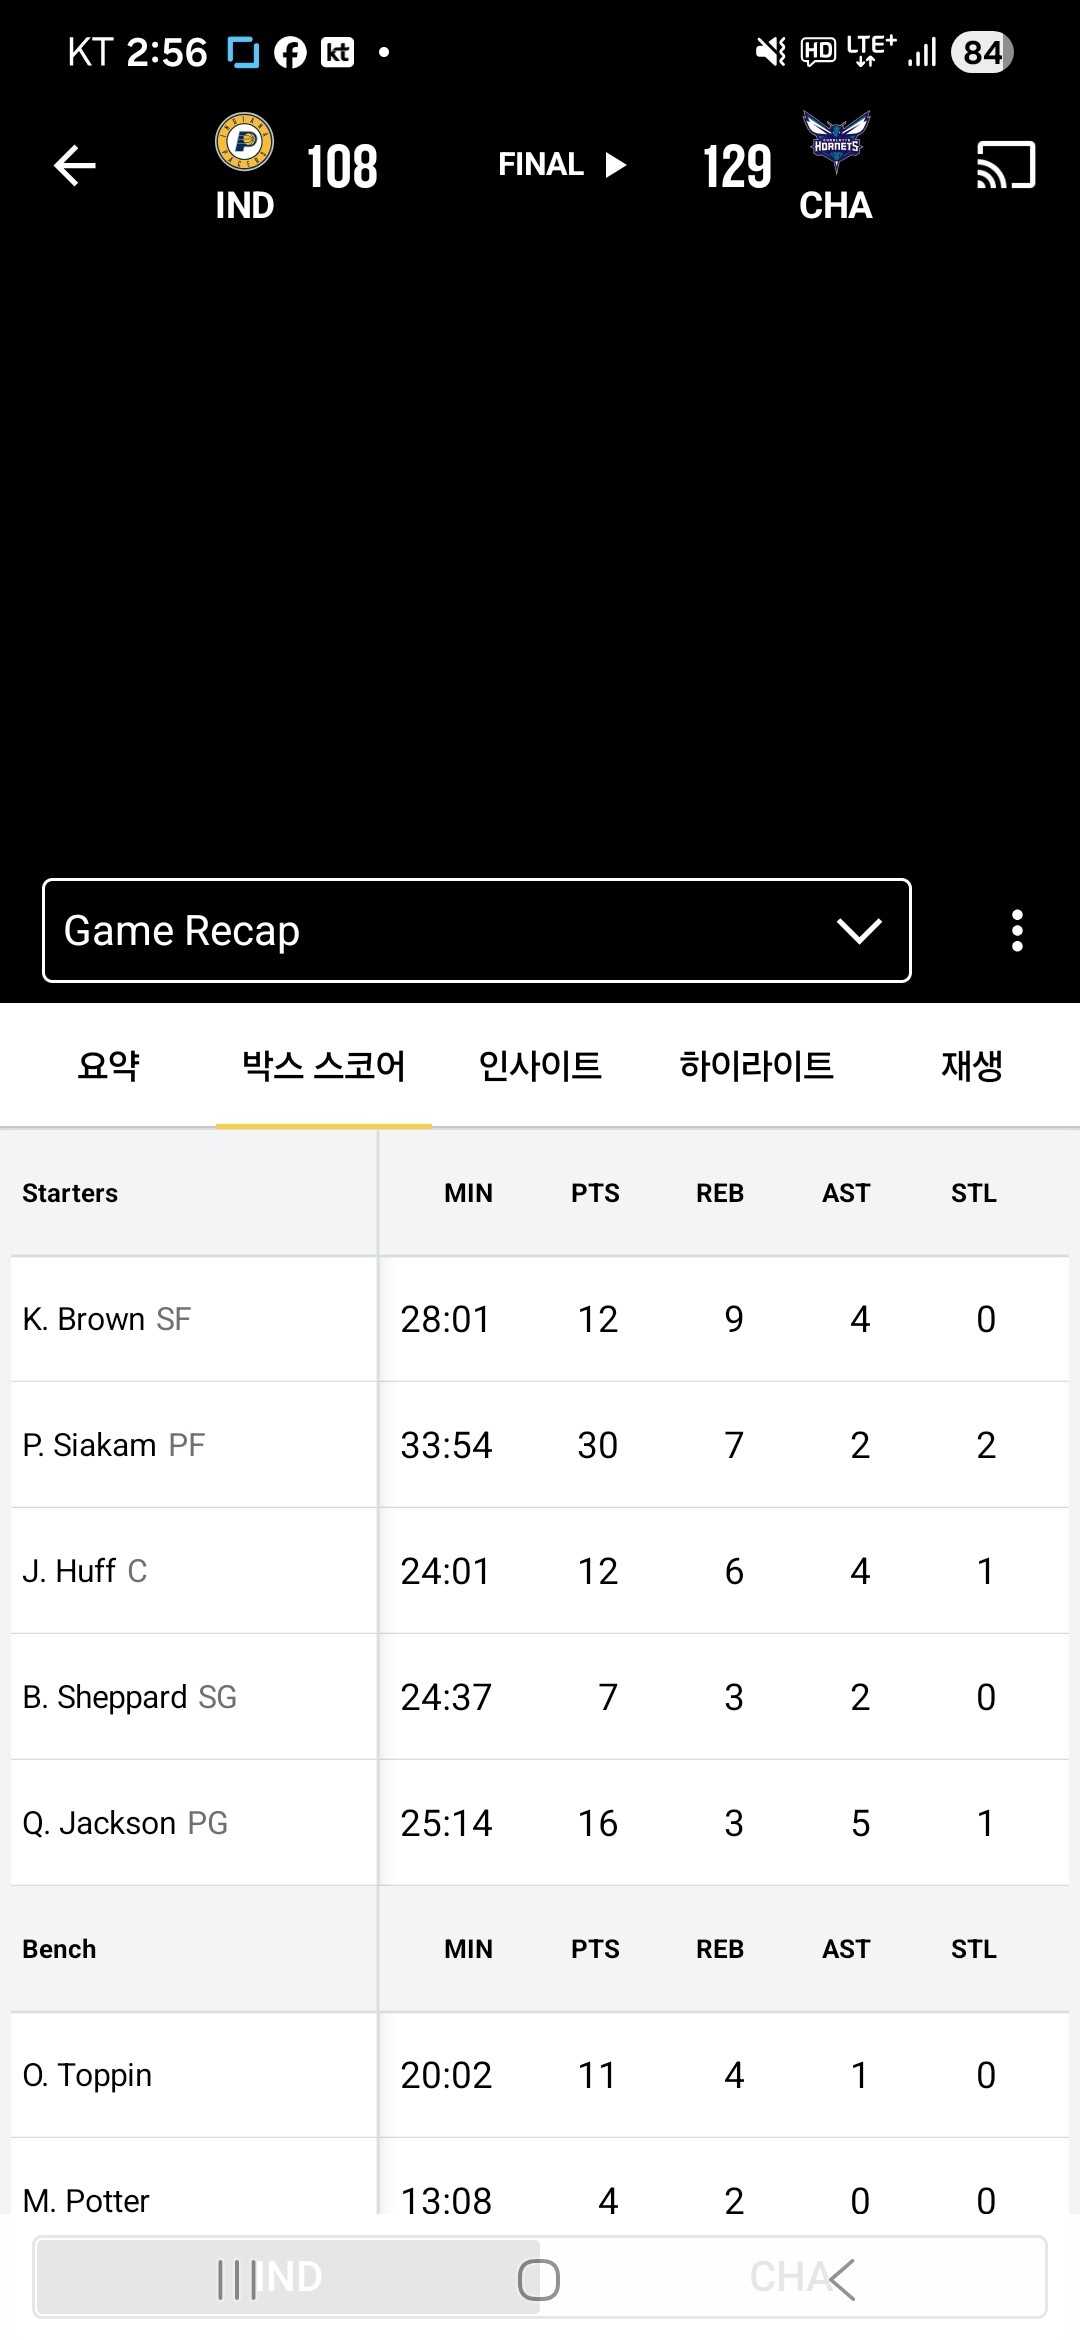The height and width of the screenshot is (2340, 1080).
Task: Tap the Android home button
Action: coord(539,2280)
